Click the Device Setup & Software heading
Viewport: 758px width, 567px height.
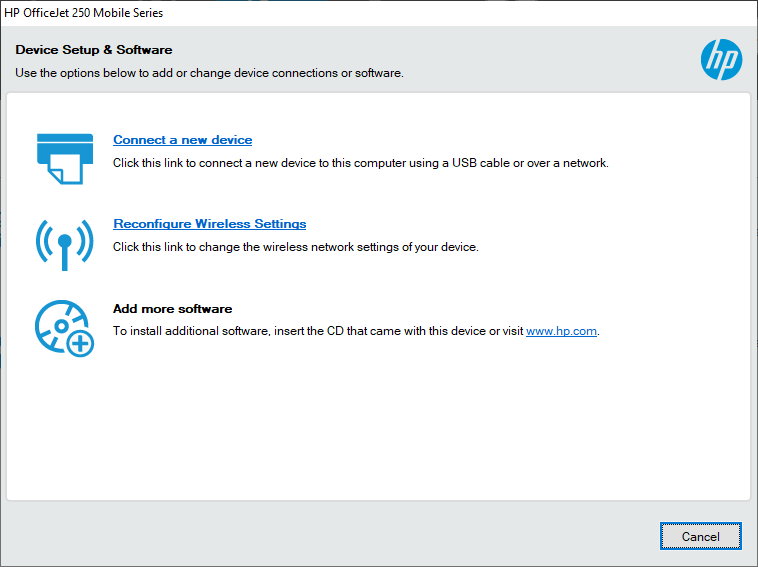[x=94, y=50]
